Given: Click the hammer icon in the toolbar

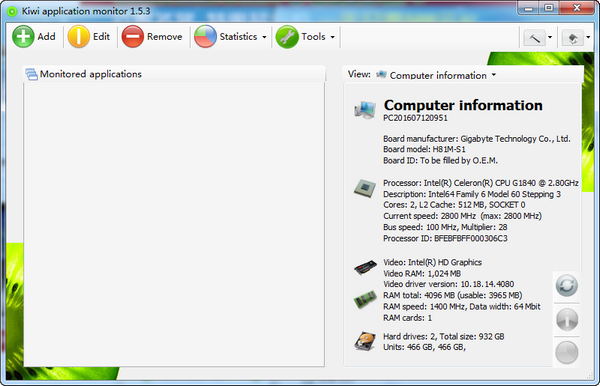Looking at the screenshot, I should pos(535,37).
